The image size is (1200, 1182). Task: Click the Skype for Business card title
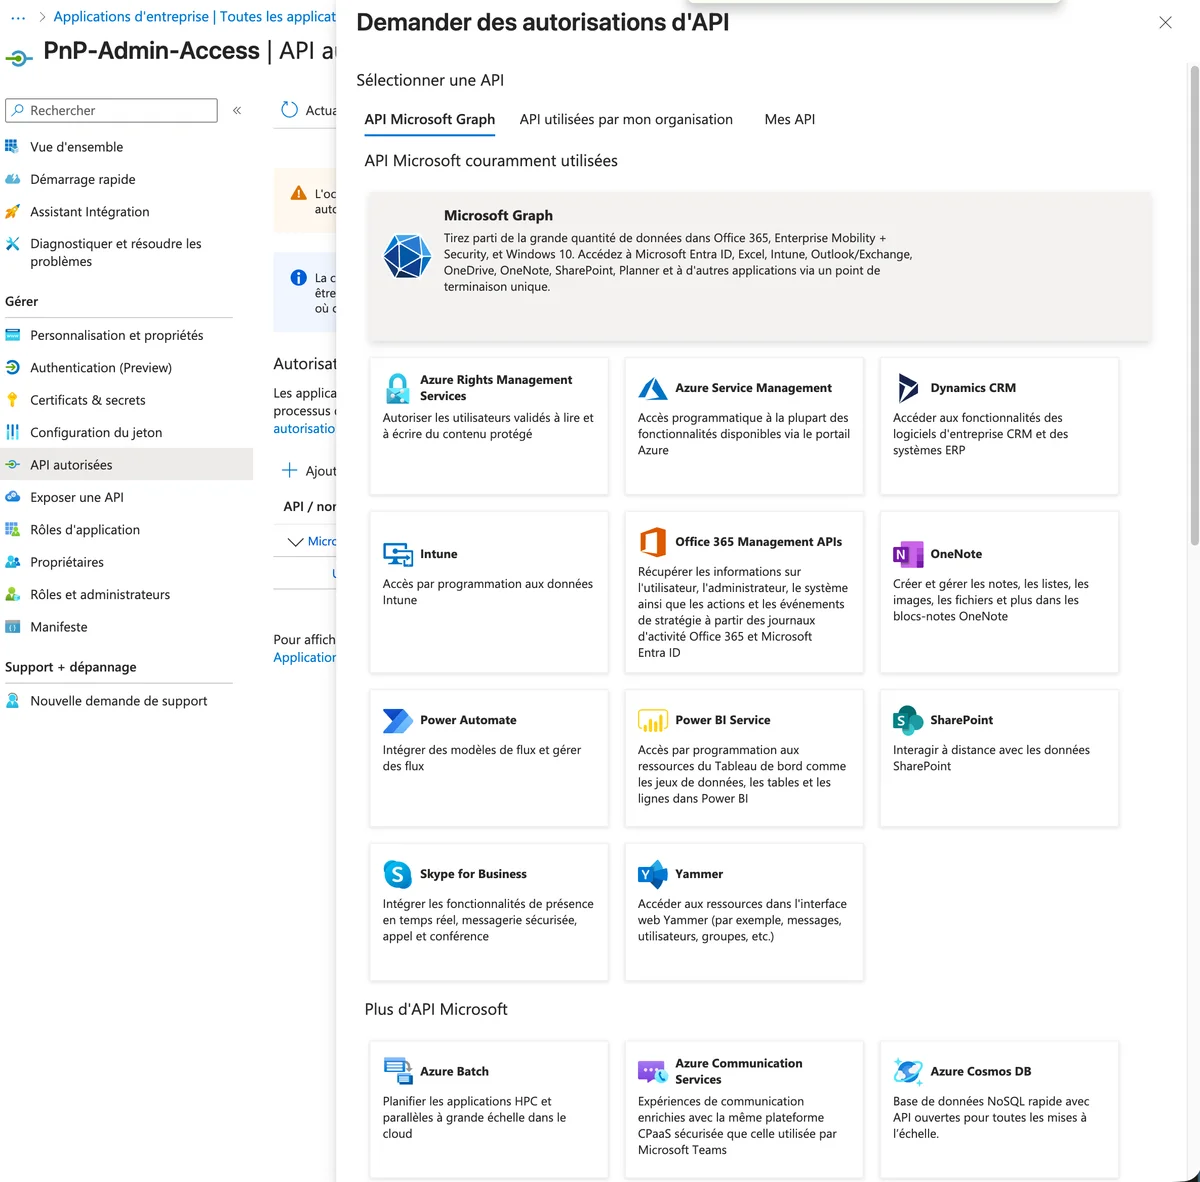(x=473, y=874)
